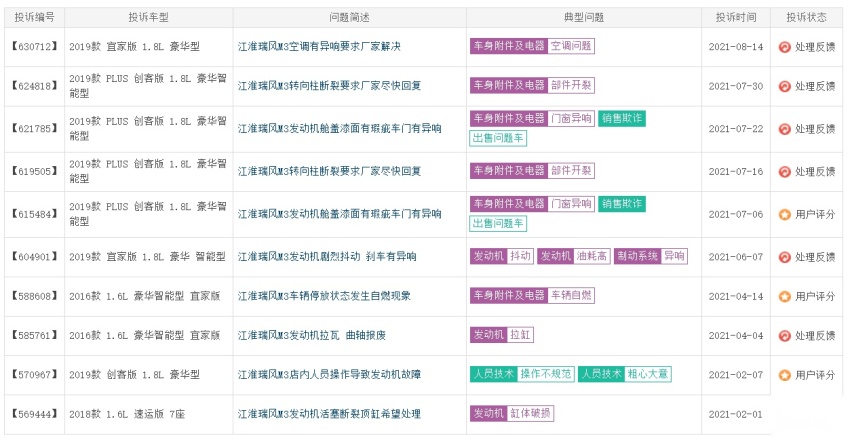The image size is (852, 442).
Task: Click the date 2021-04-04
Action: click(x=736, y=335)
